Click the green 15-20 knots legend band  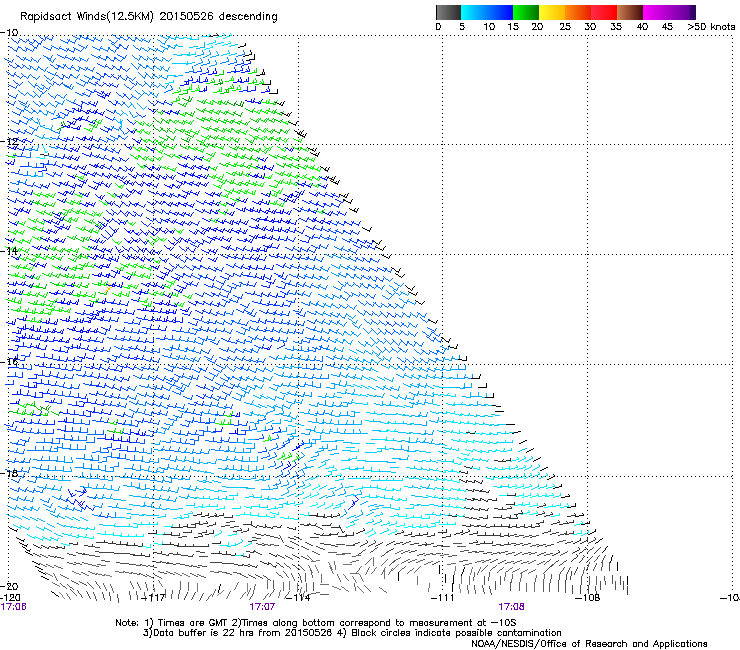[526, 12]
